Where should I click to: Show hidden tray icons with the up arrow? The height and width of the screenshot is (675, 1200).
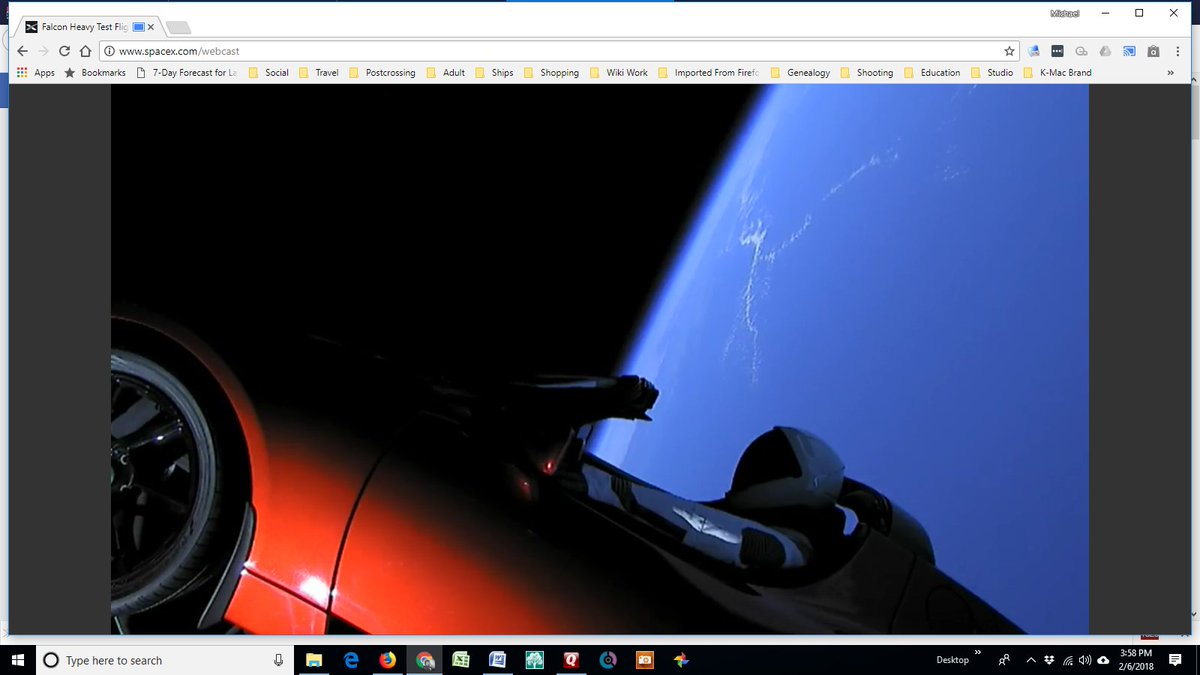[1030, 660]
